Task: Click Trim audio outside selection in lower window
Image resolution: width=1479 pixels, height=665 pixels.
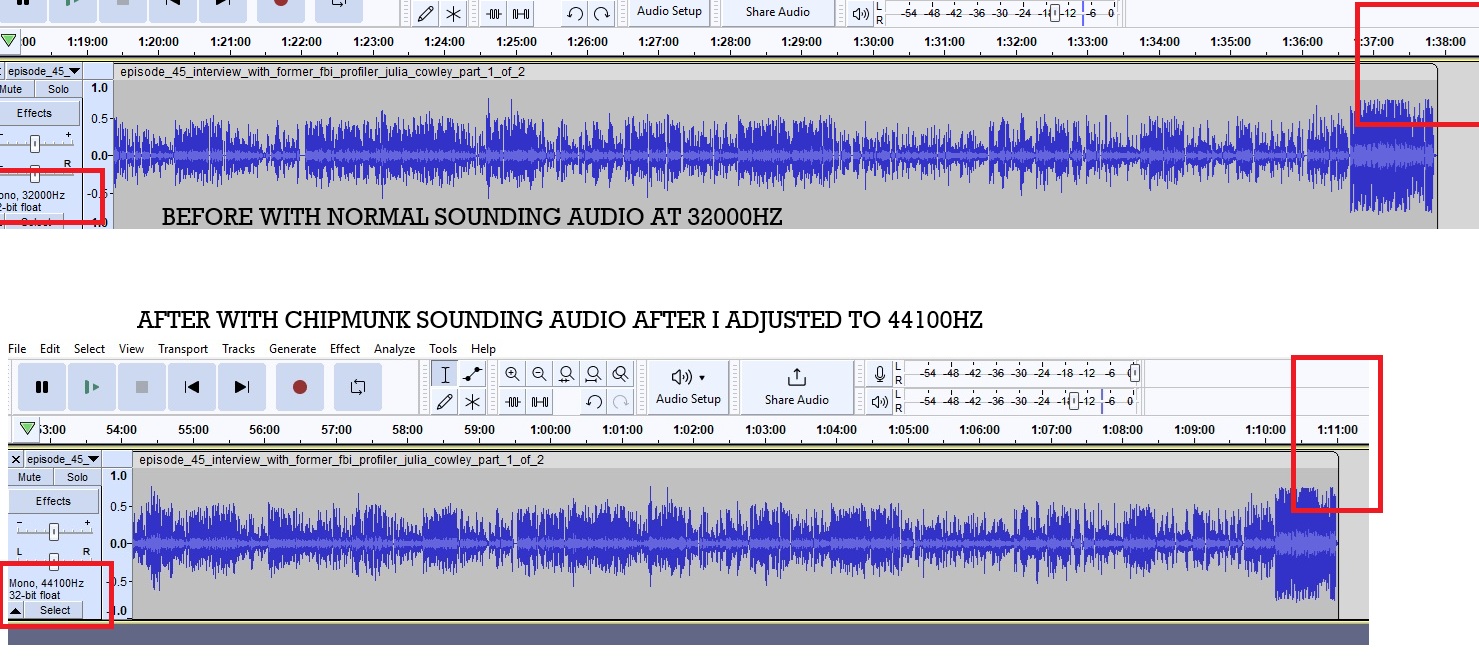Action: 512,401
